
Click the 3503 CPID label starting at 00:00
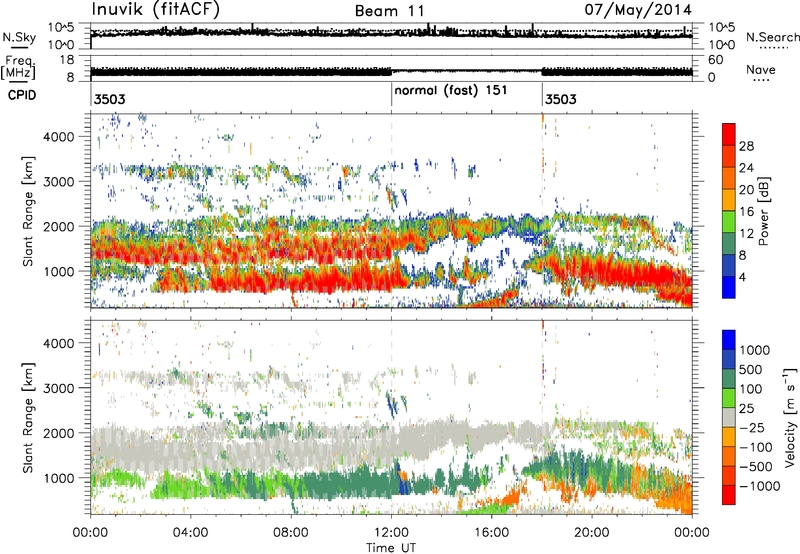pyautogui.click(x=109, y=99)
